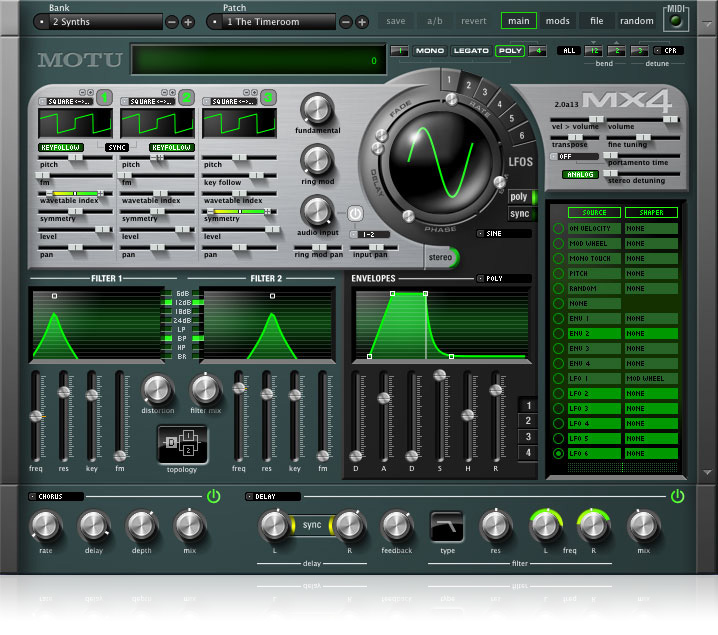Select the MOD WHEEL source radio button
The height and width of the screenshot is (635, 718).
[x=558, y=243]
